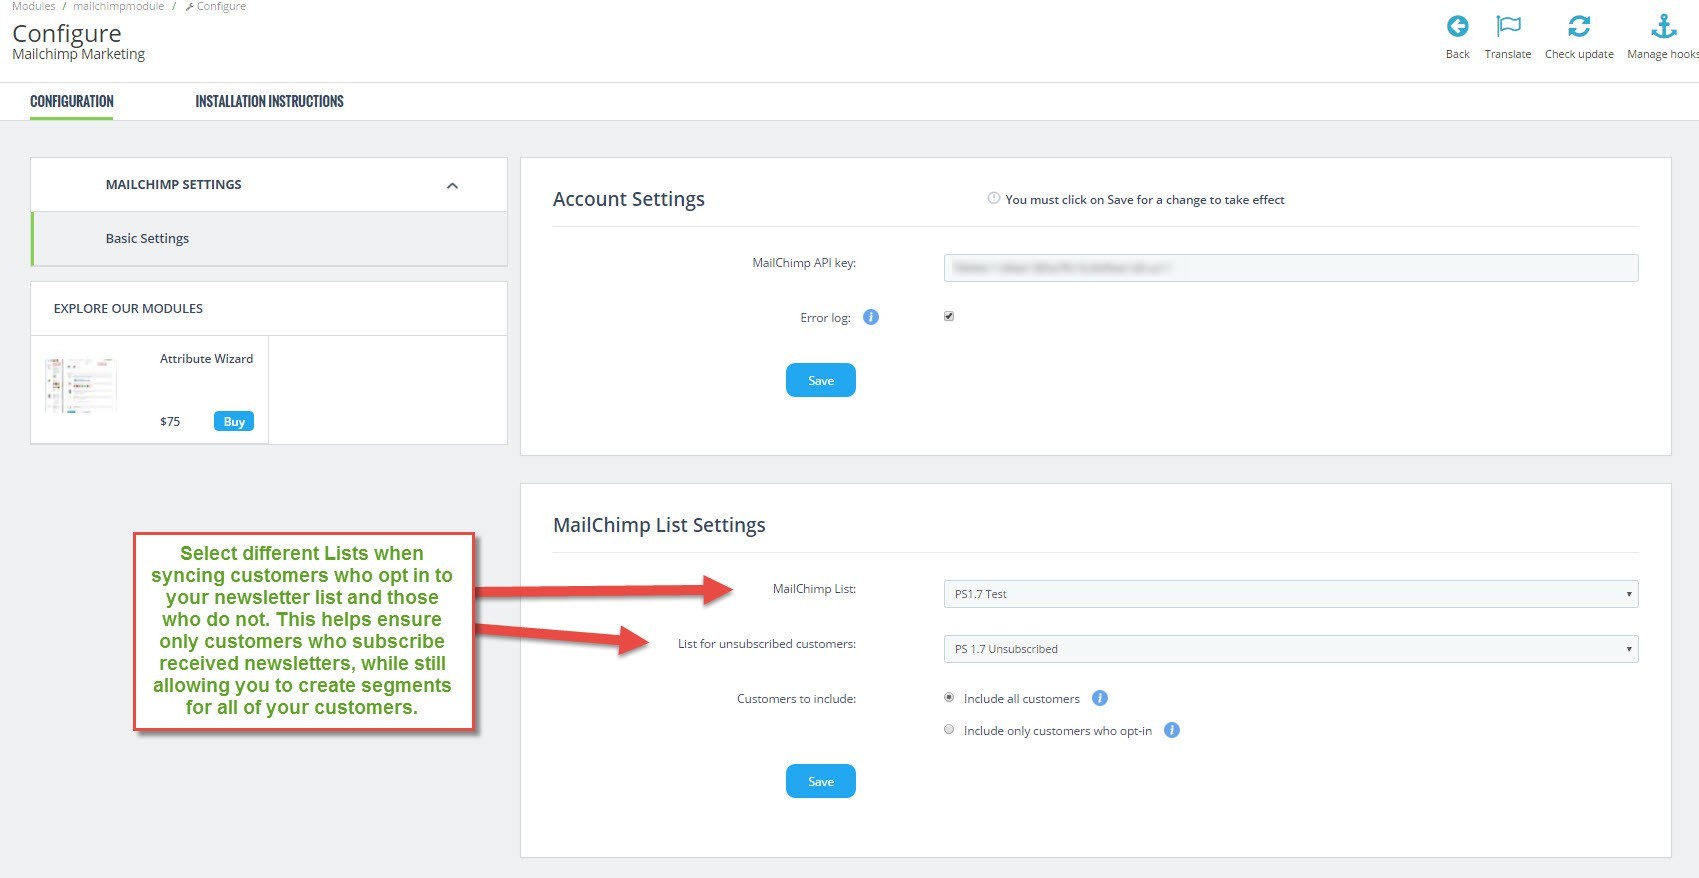The width and height of the screenshot is (1699, 878).
Task: Click the MailChimp List Settings heading
Action: tap(659, 525)
